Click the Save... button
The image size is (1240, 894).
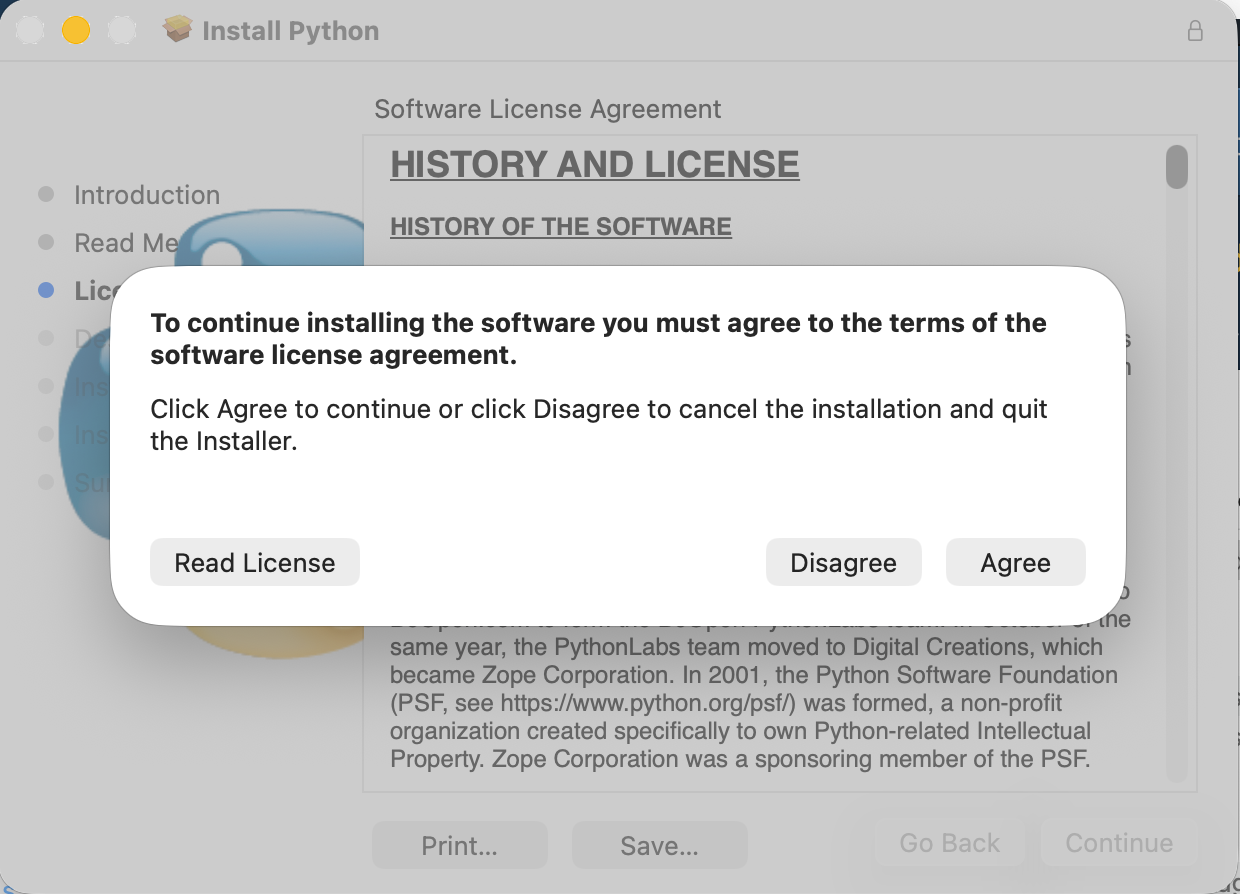coord(659,845)
